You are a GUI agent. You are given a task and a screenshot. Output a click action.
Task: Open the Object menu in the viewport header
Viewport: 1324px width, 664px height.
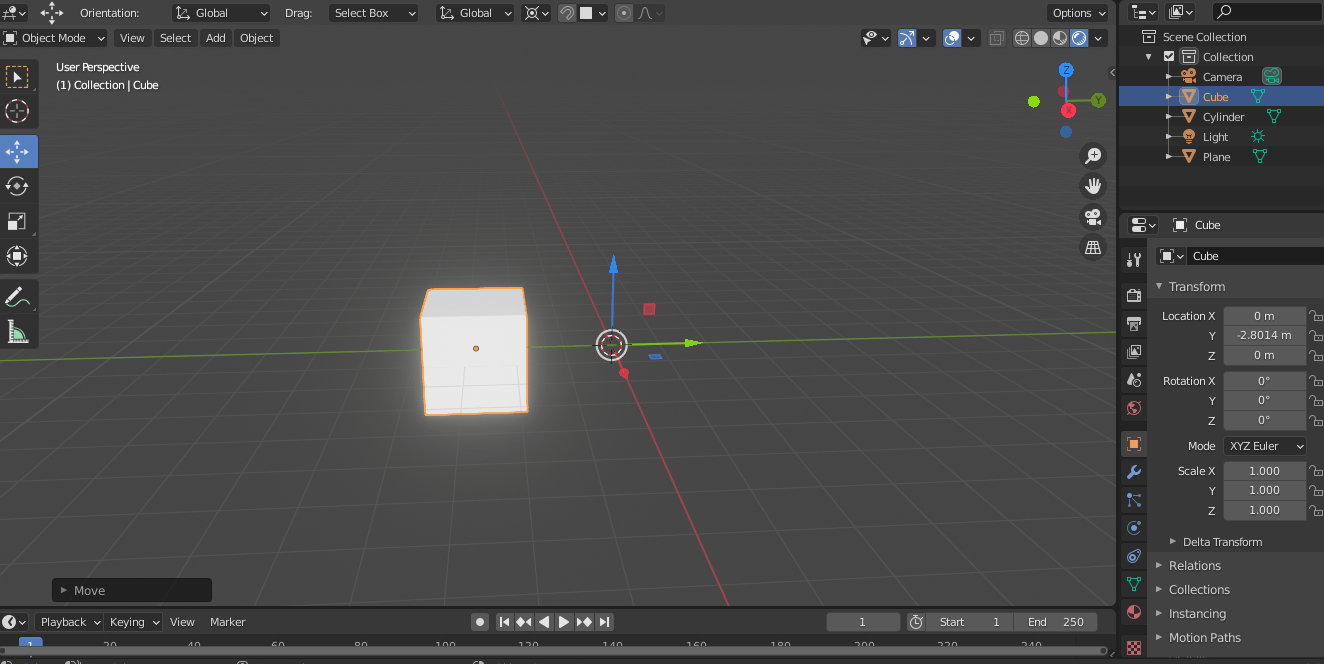pos(256,37)
